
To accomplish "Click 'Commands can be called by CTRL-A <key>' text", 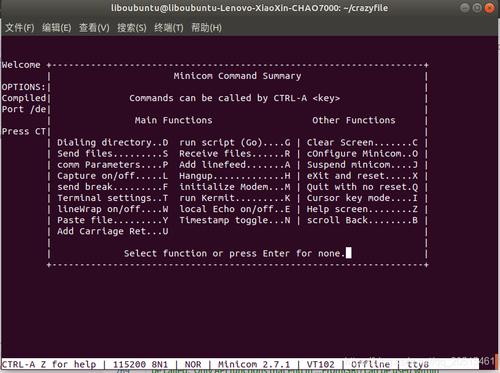I will 235,98.
